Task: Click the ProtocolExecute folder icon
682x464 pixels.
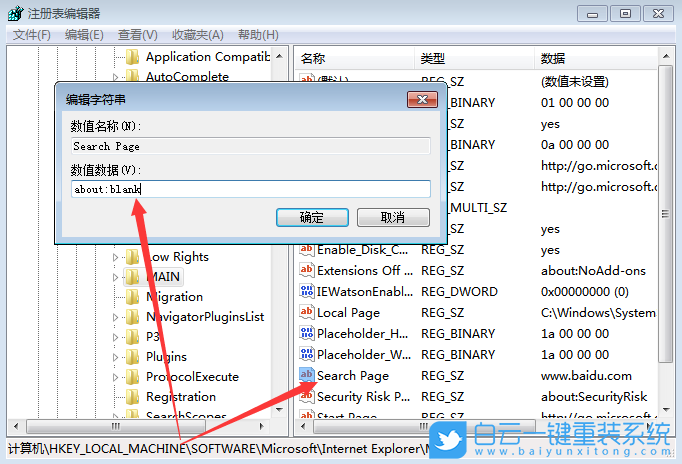Action: [x=133, y=377]
